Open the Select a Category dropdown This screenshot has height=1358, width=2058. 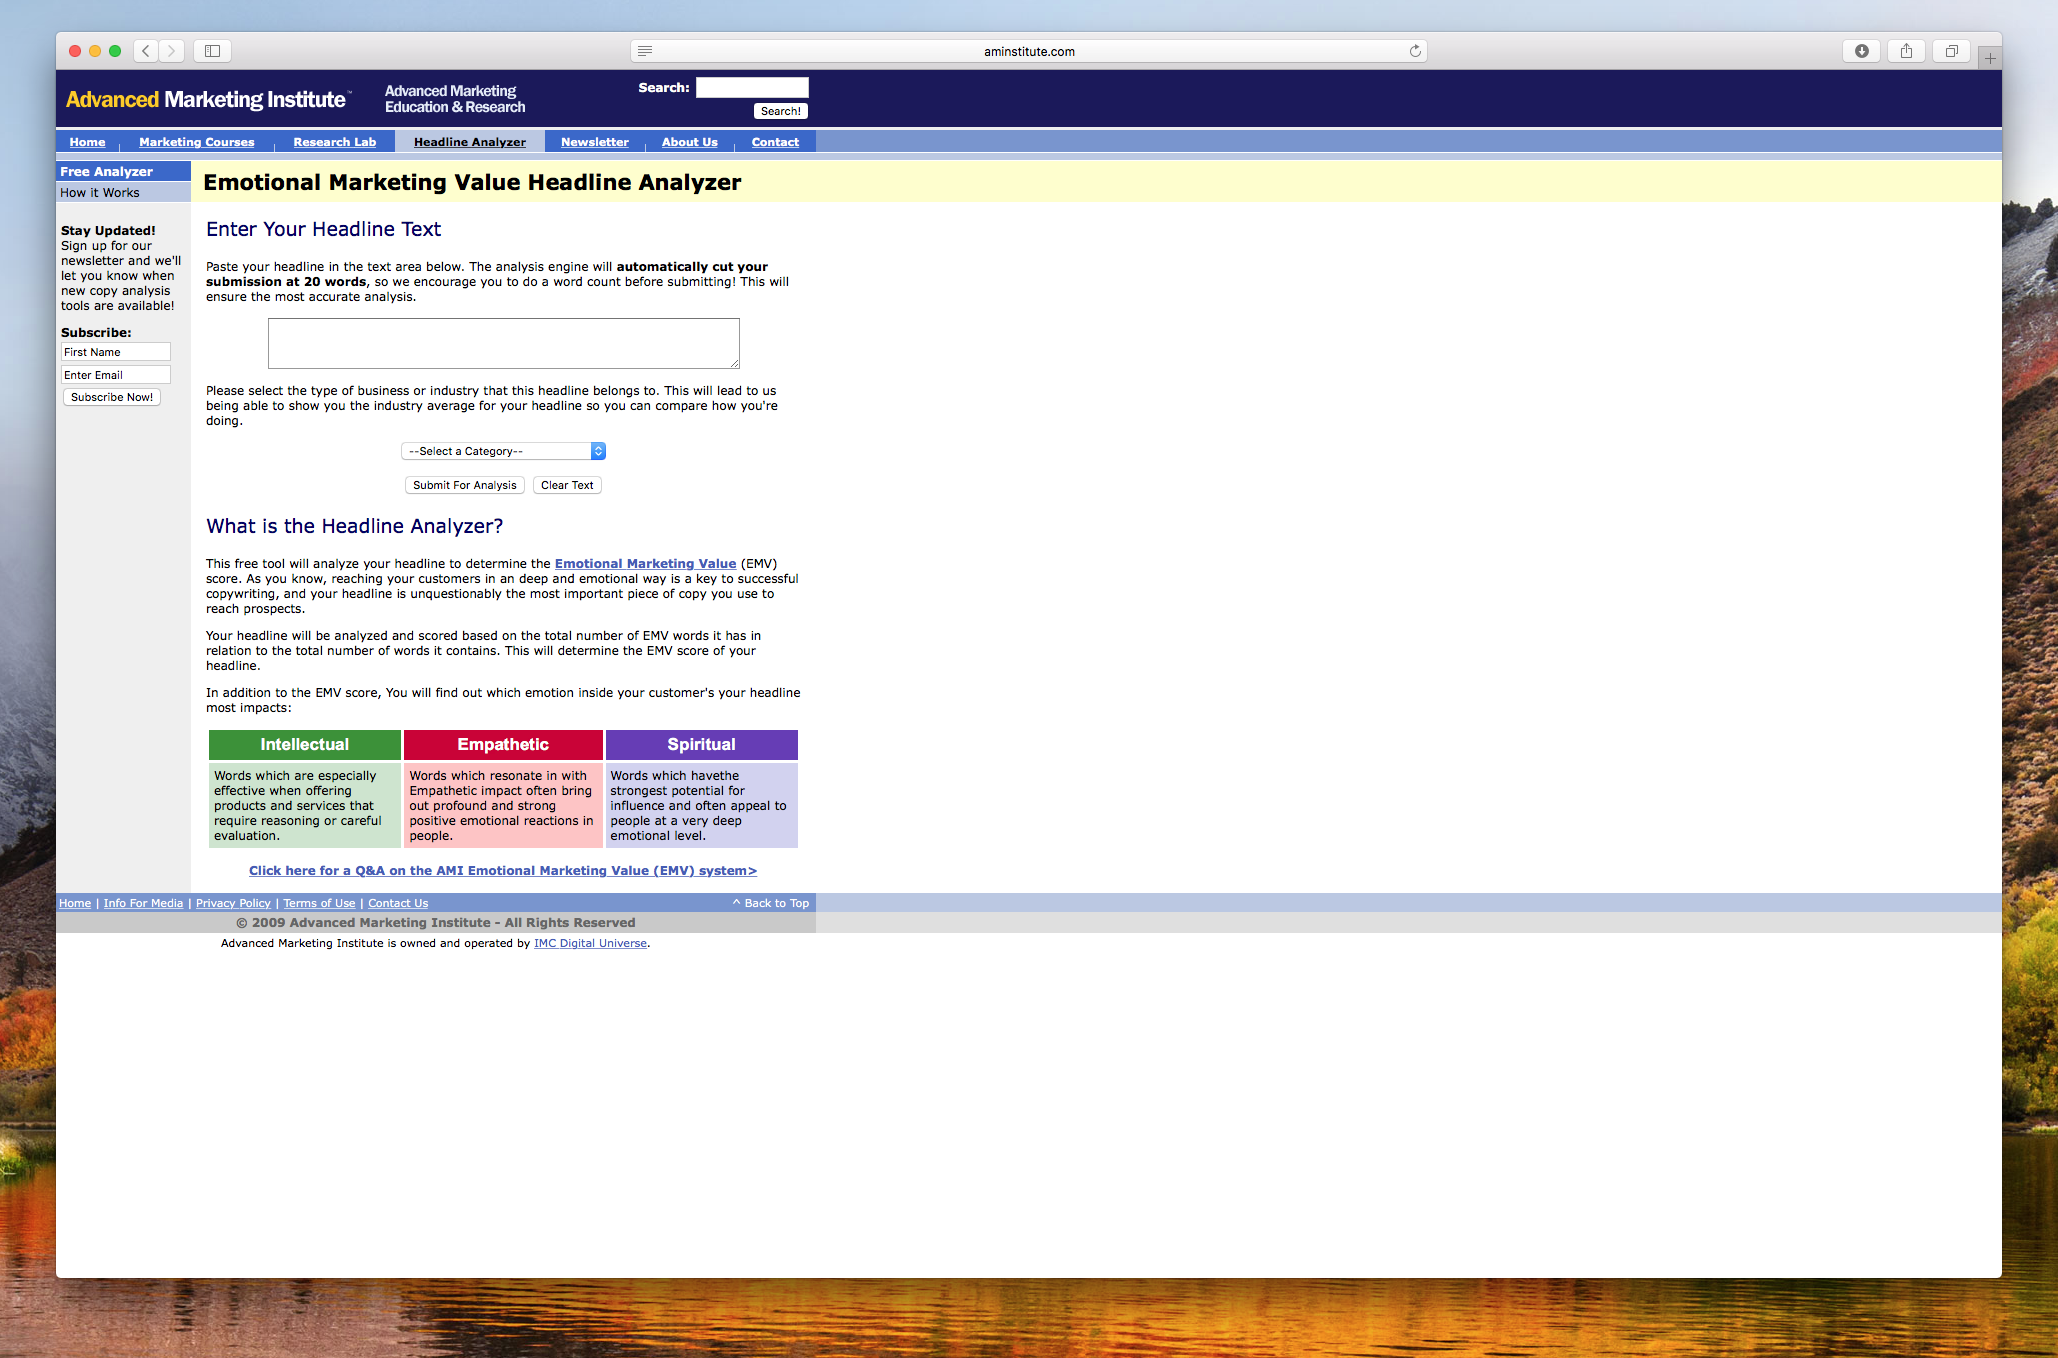(503, 451)
